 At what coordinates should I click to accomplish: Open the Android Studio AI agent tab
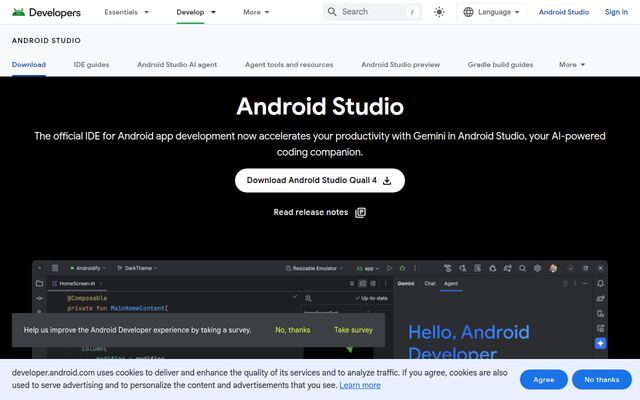177,64
